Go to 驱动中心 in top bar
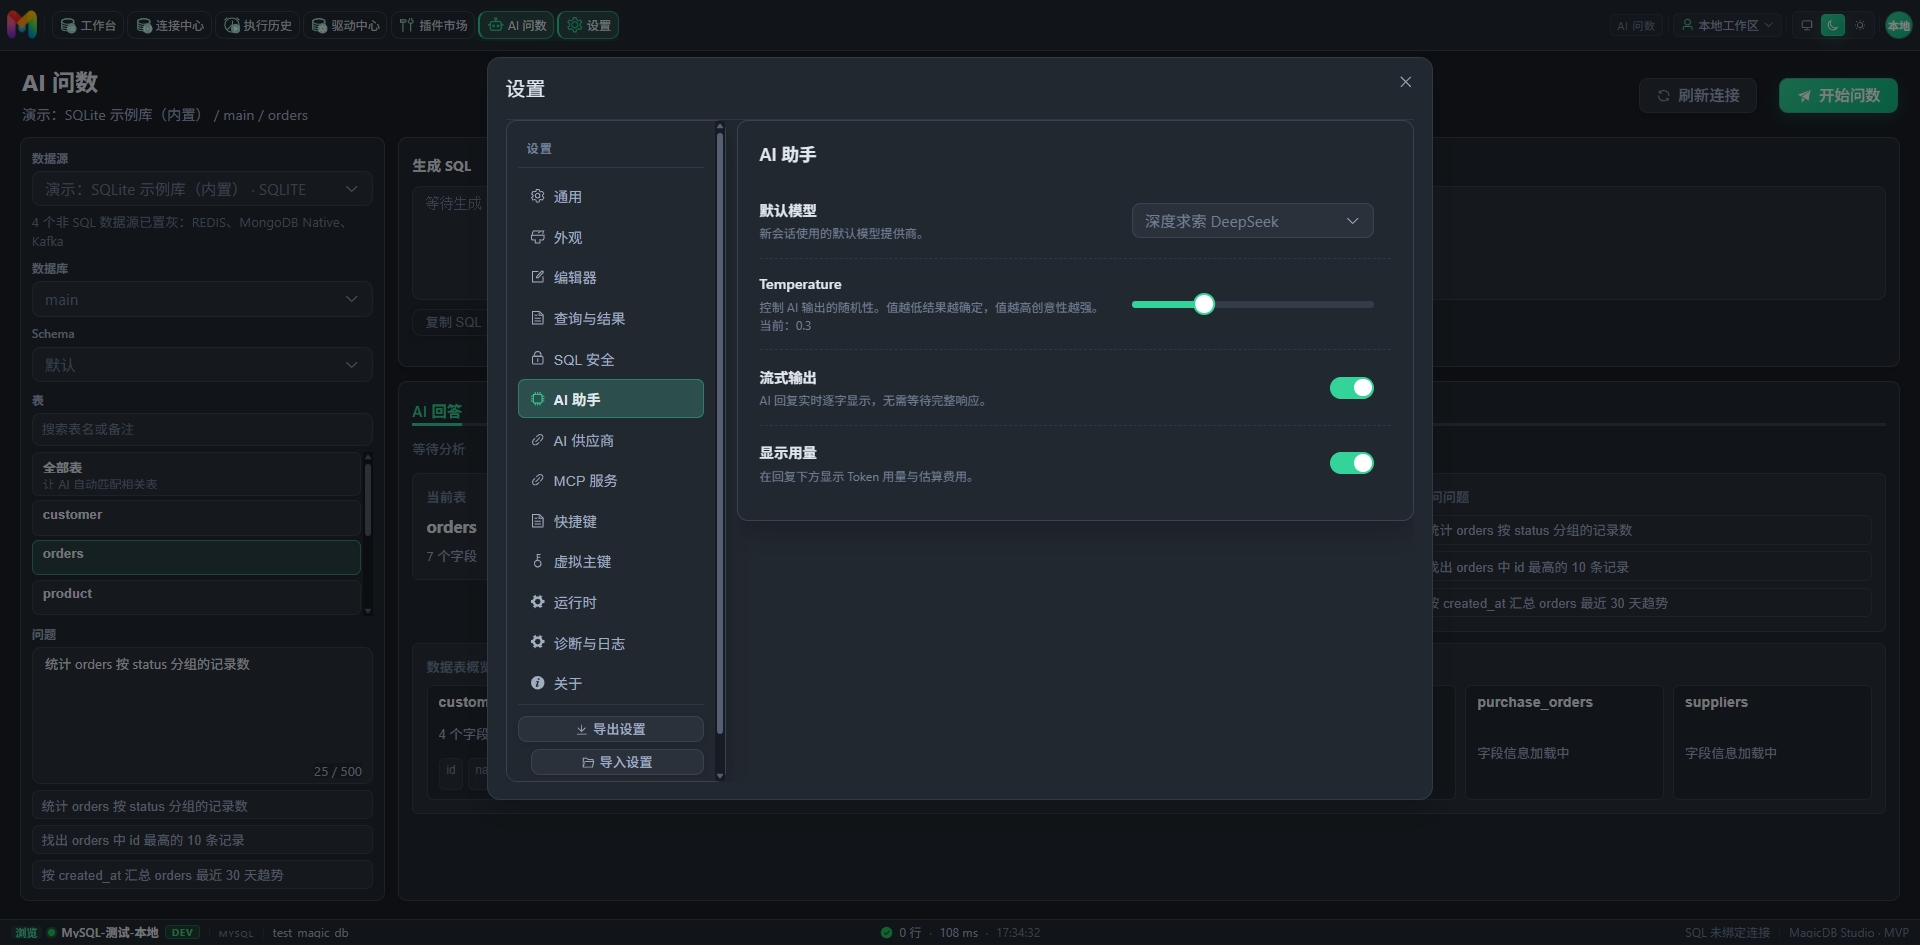This screenshot has width=1920, height=945. (x=346, y=25)
